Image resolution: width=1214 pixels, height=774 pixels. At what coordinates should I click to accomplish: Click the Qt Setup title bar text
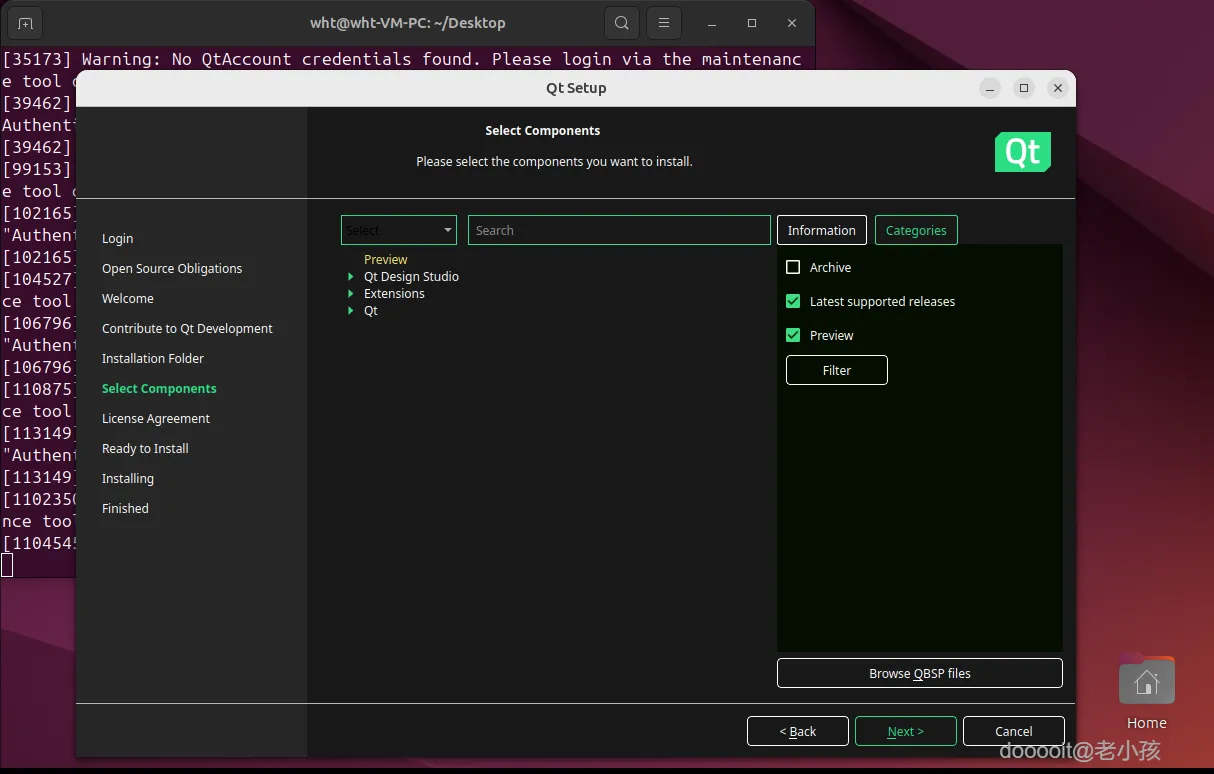(x=576, y=88)
